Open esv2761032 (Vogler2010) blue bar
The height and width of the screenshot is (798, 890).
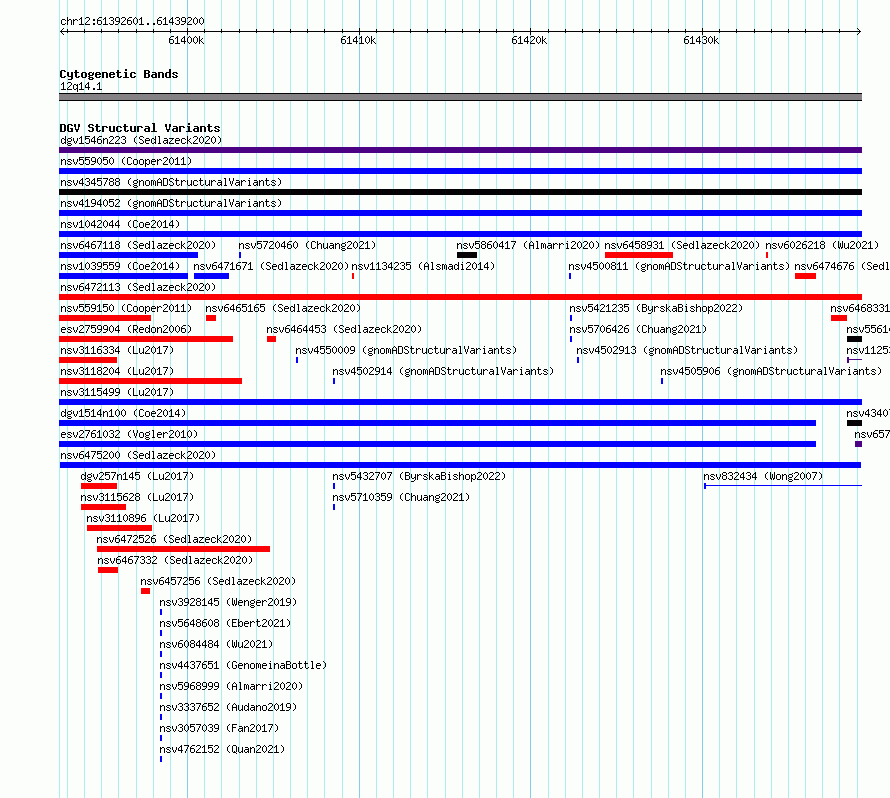(438, 444)
